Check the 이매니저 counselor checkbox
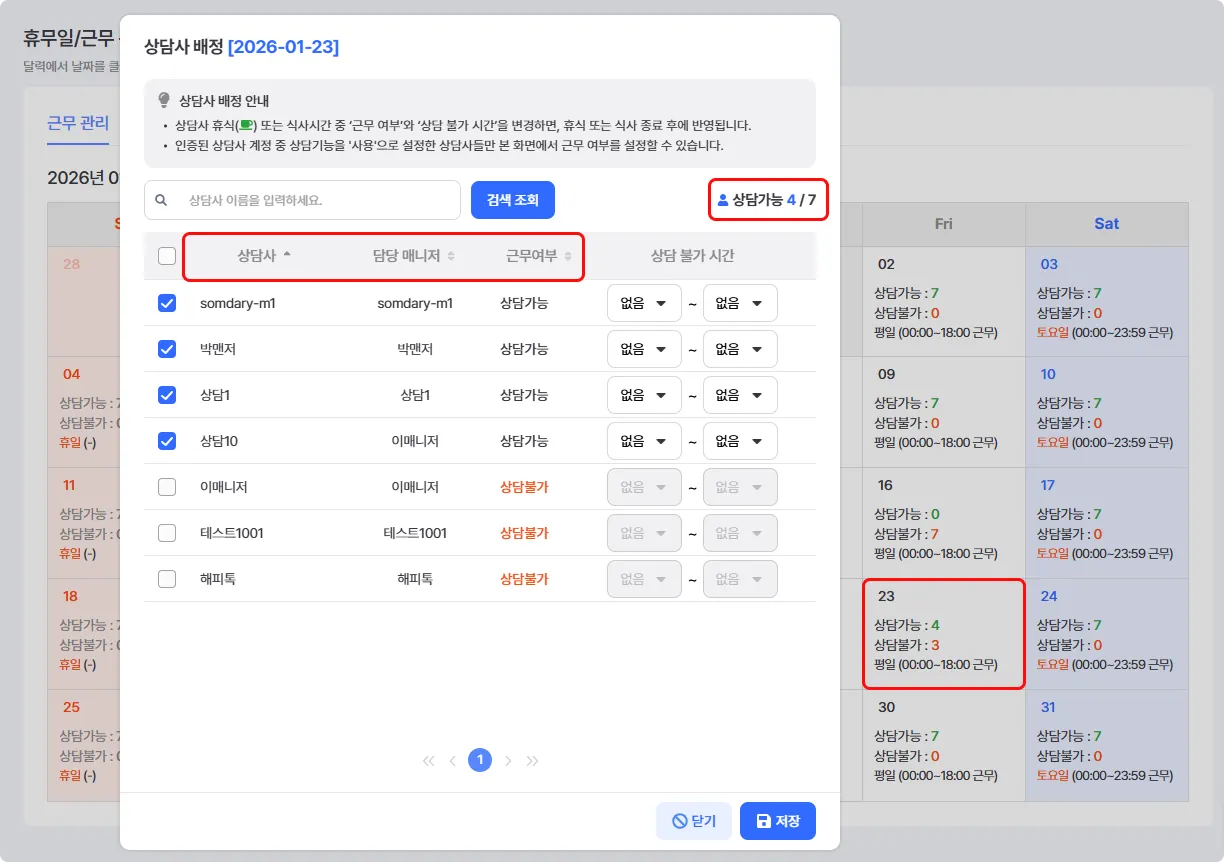 point(167,487)
